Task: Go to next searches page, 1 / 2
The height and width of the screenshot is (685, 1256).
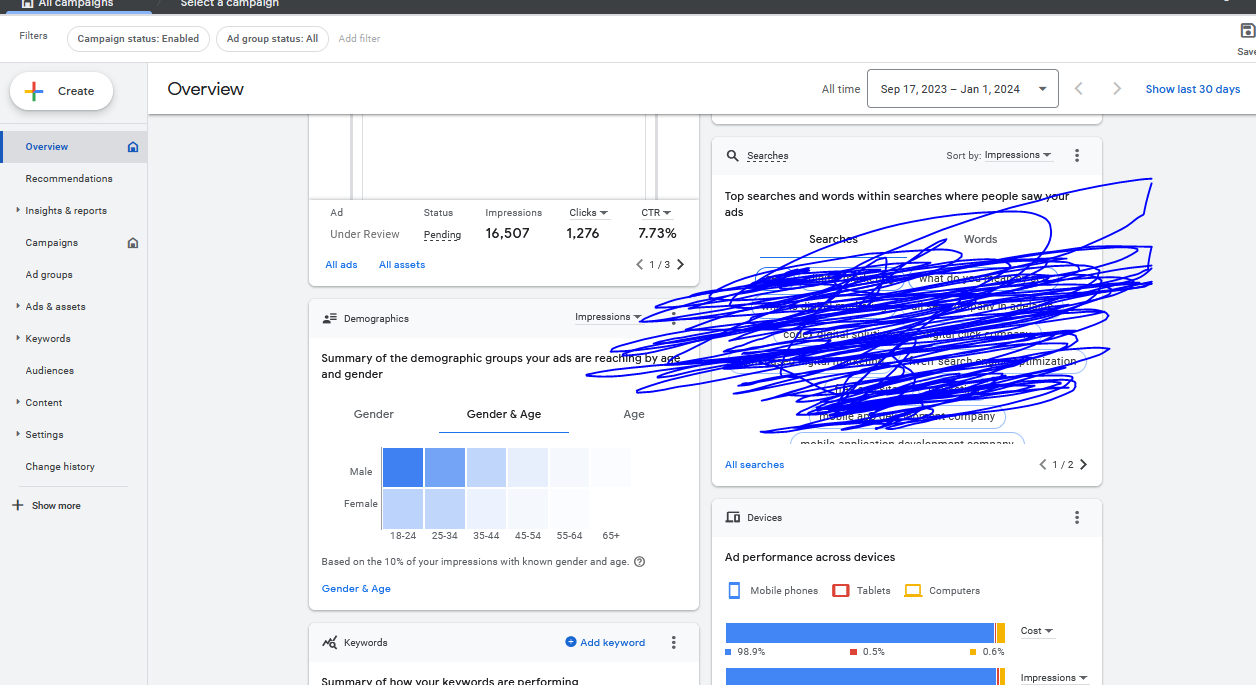Action: (1083, 465)
